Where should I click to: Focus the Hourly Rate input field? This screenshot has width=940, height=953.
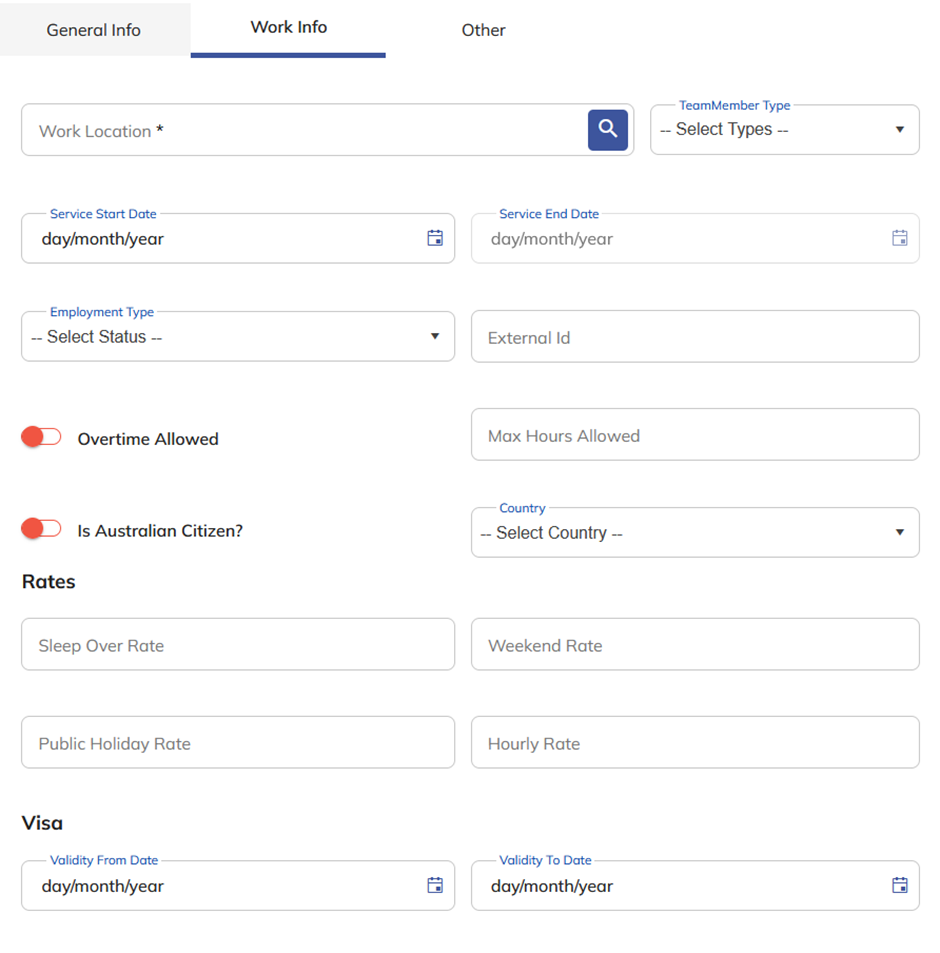click(x=694, y=744)
